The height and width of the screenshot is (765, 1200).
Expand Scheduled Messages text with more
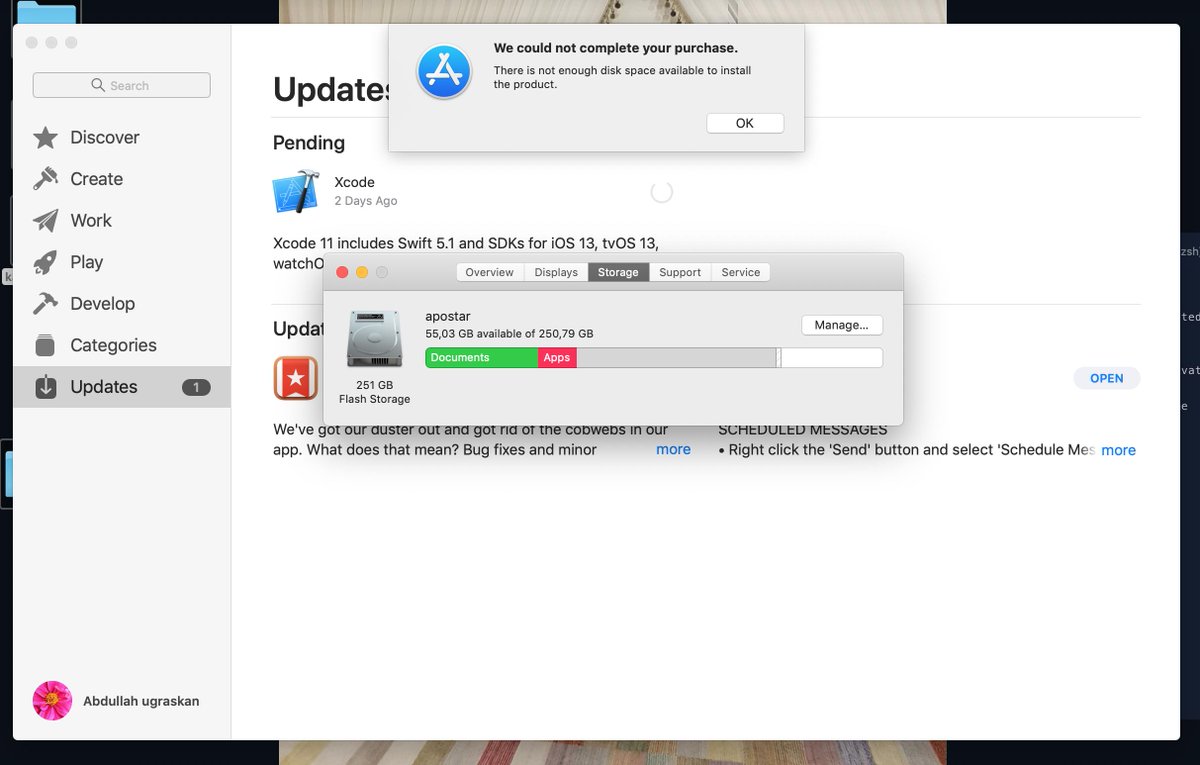(x=1118, y=450)
